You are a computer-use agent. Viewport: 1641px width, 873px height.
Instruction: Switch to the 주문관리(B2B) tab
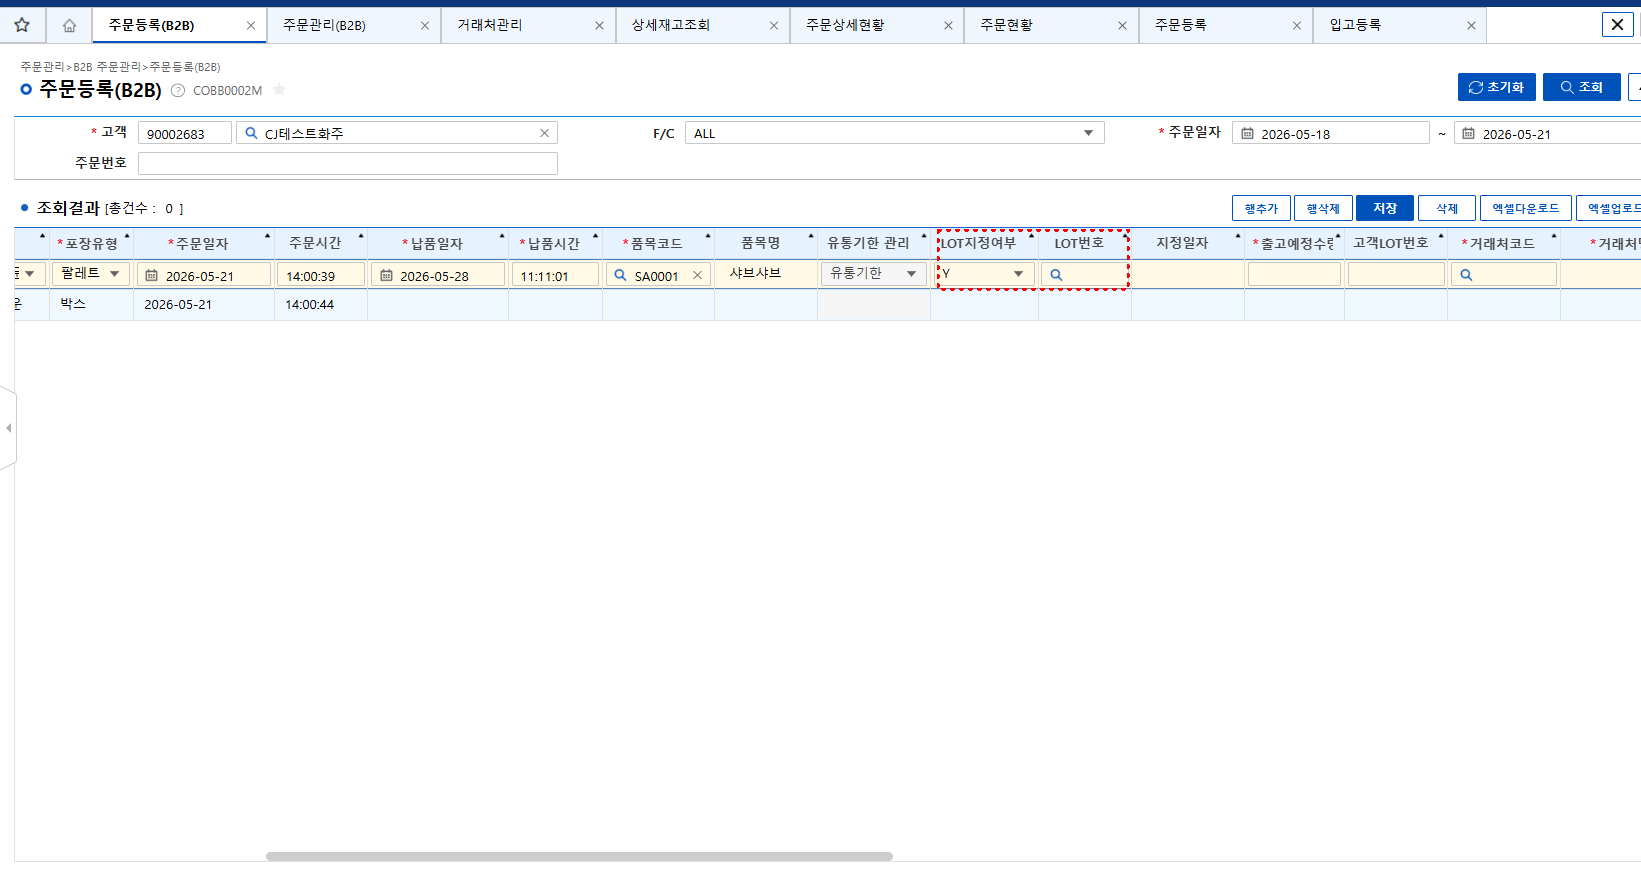pyautogui.click(x=325, y=25)
